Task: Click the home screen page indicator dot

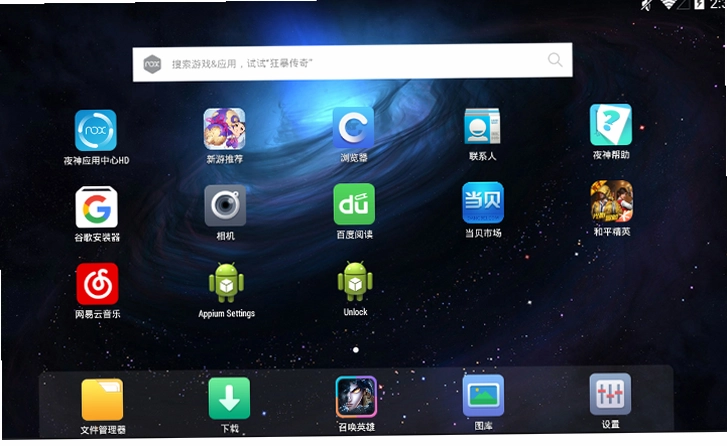Action: point(356,350)
